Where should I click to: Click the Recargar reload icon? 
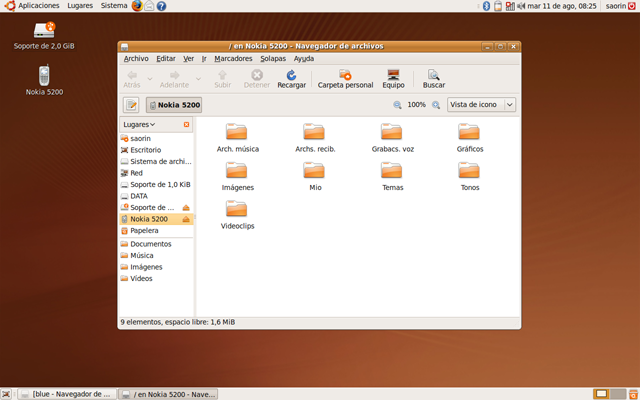291,76
